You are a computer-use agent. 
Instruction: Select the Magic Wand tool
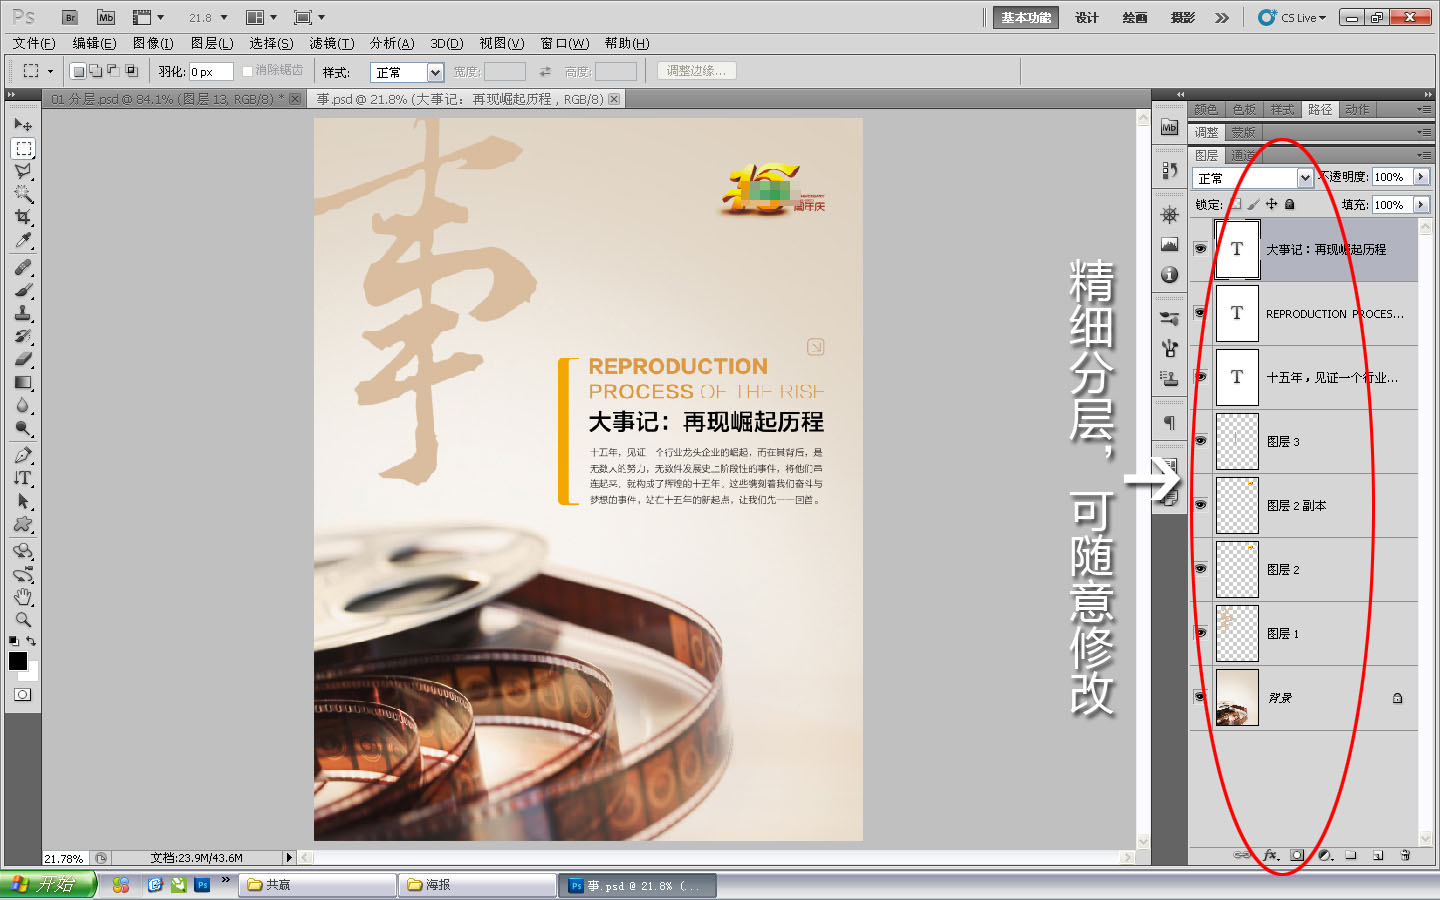[x=23, y=194]
